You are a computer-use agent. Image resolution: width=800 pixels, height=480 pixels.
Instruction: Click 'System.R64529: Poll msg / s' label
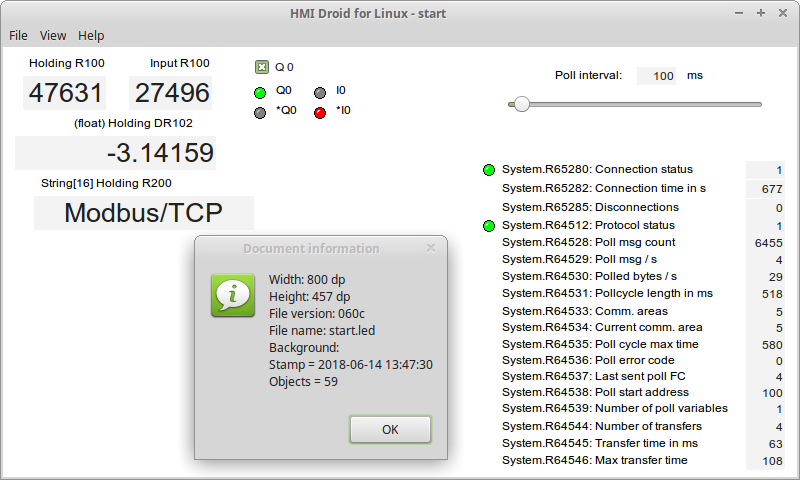579,259
